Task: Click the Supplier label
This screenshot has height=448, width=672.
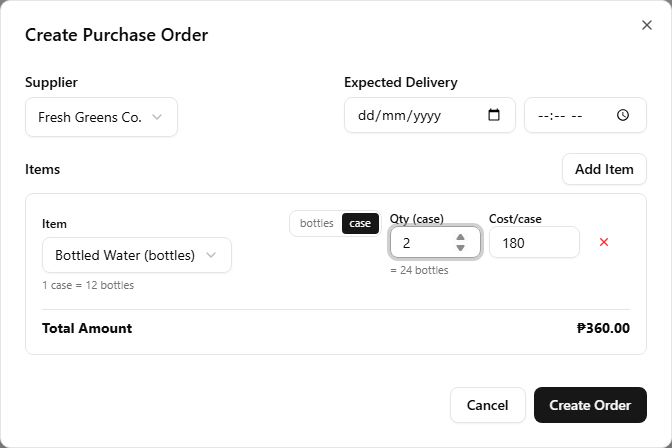Action: 51,82
